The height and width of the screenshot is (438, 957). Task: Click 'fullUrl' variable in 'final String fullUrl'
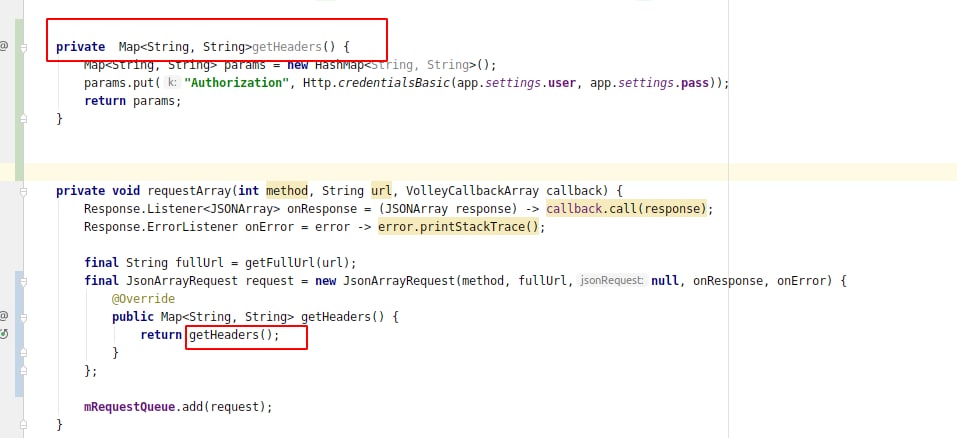coord(200,263)
